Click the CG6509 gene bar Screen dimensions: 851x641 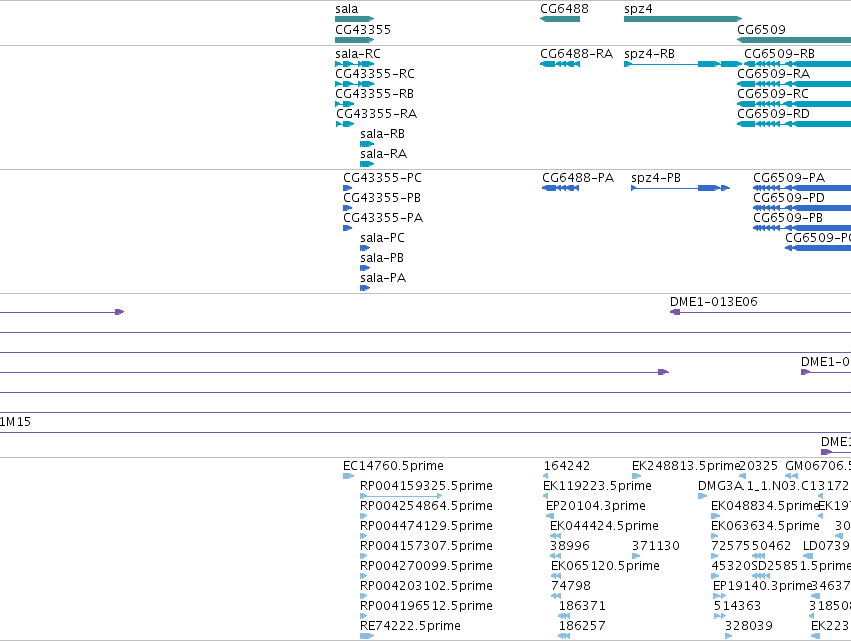point(794,40)
